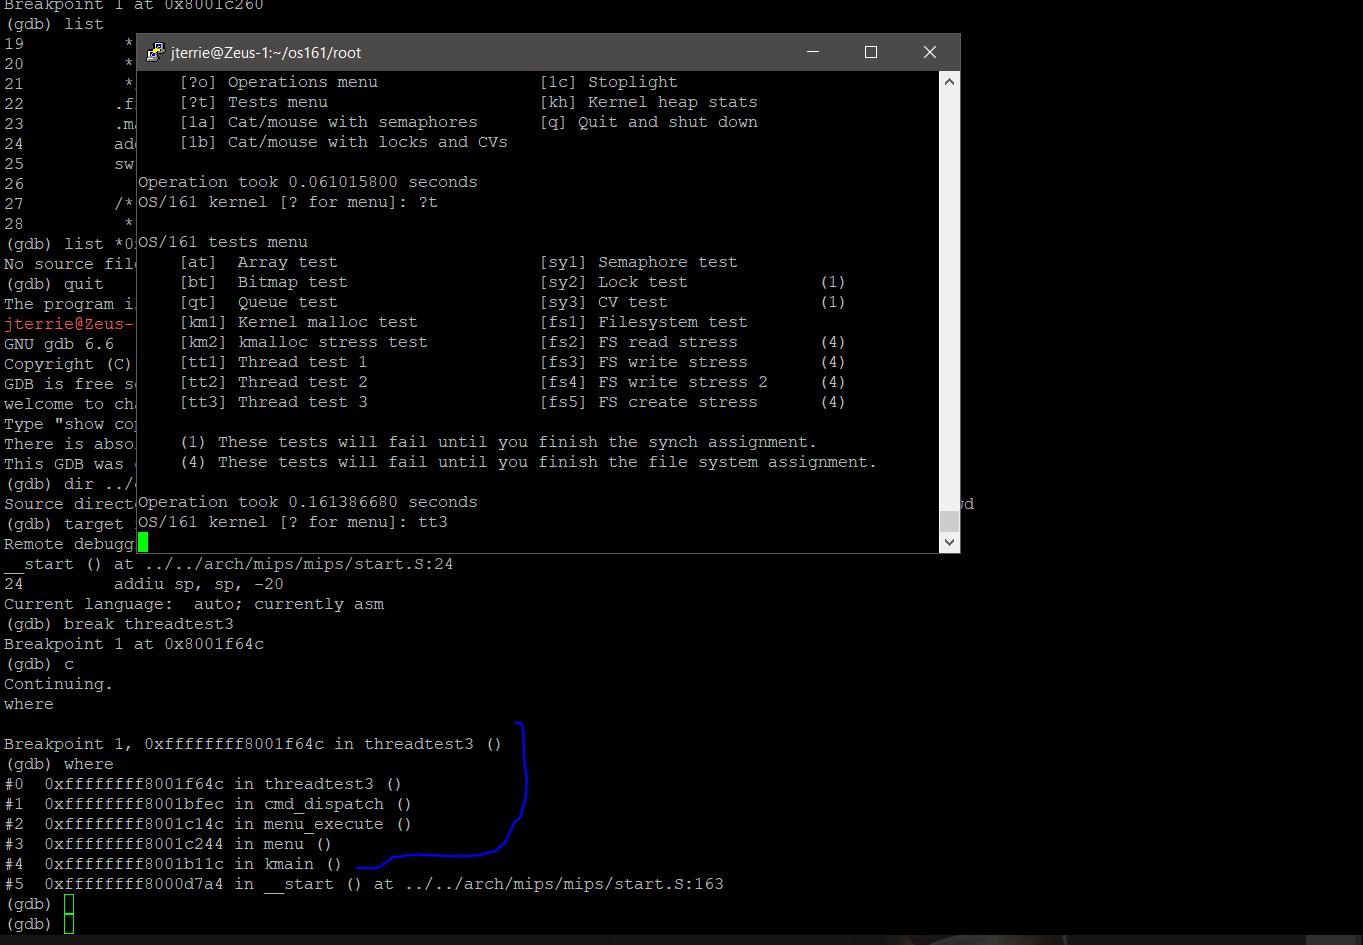The image size is (1363, 945).
Task: Click the '[sy1] Semaphore test' entry
Action: [x=639, y=262]
